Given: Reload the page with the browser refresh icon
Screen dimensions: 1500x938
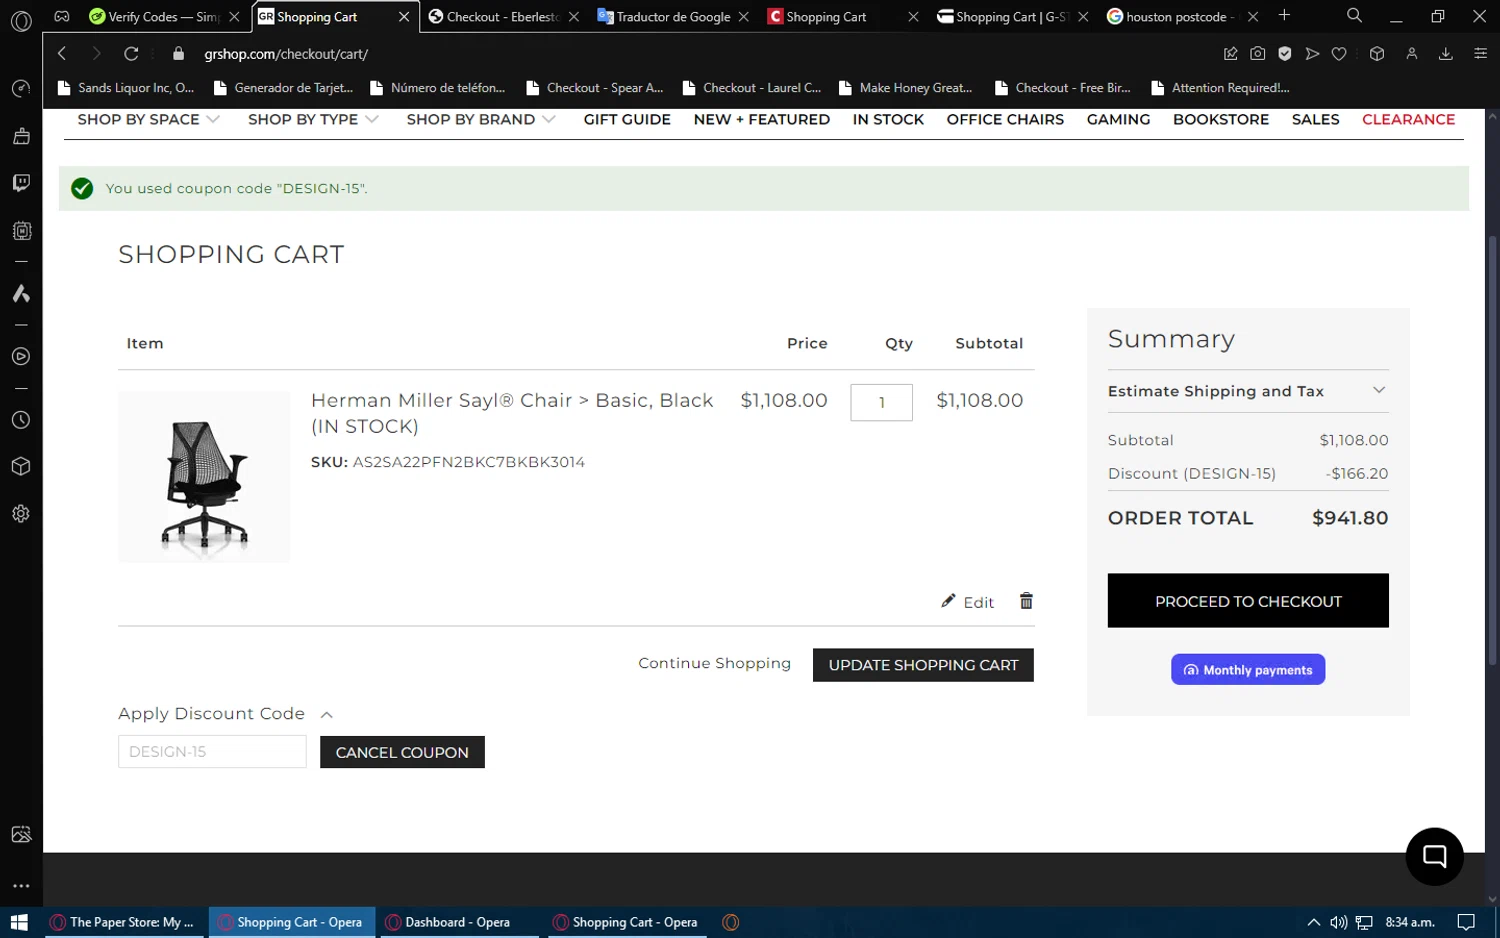Looking at the screenshot, I should pos(131,54).
